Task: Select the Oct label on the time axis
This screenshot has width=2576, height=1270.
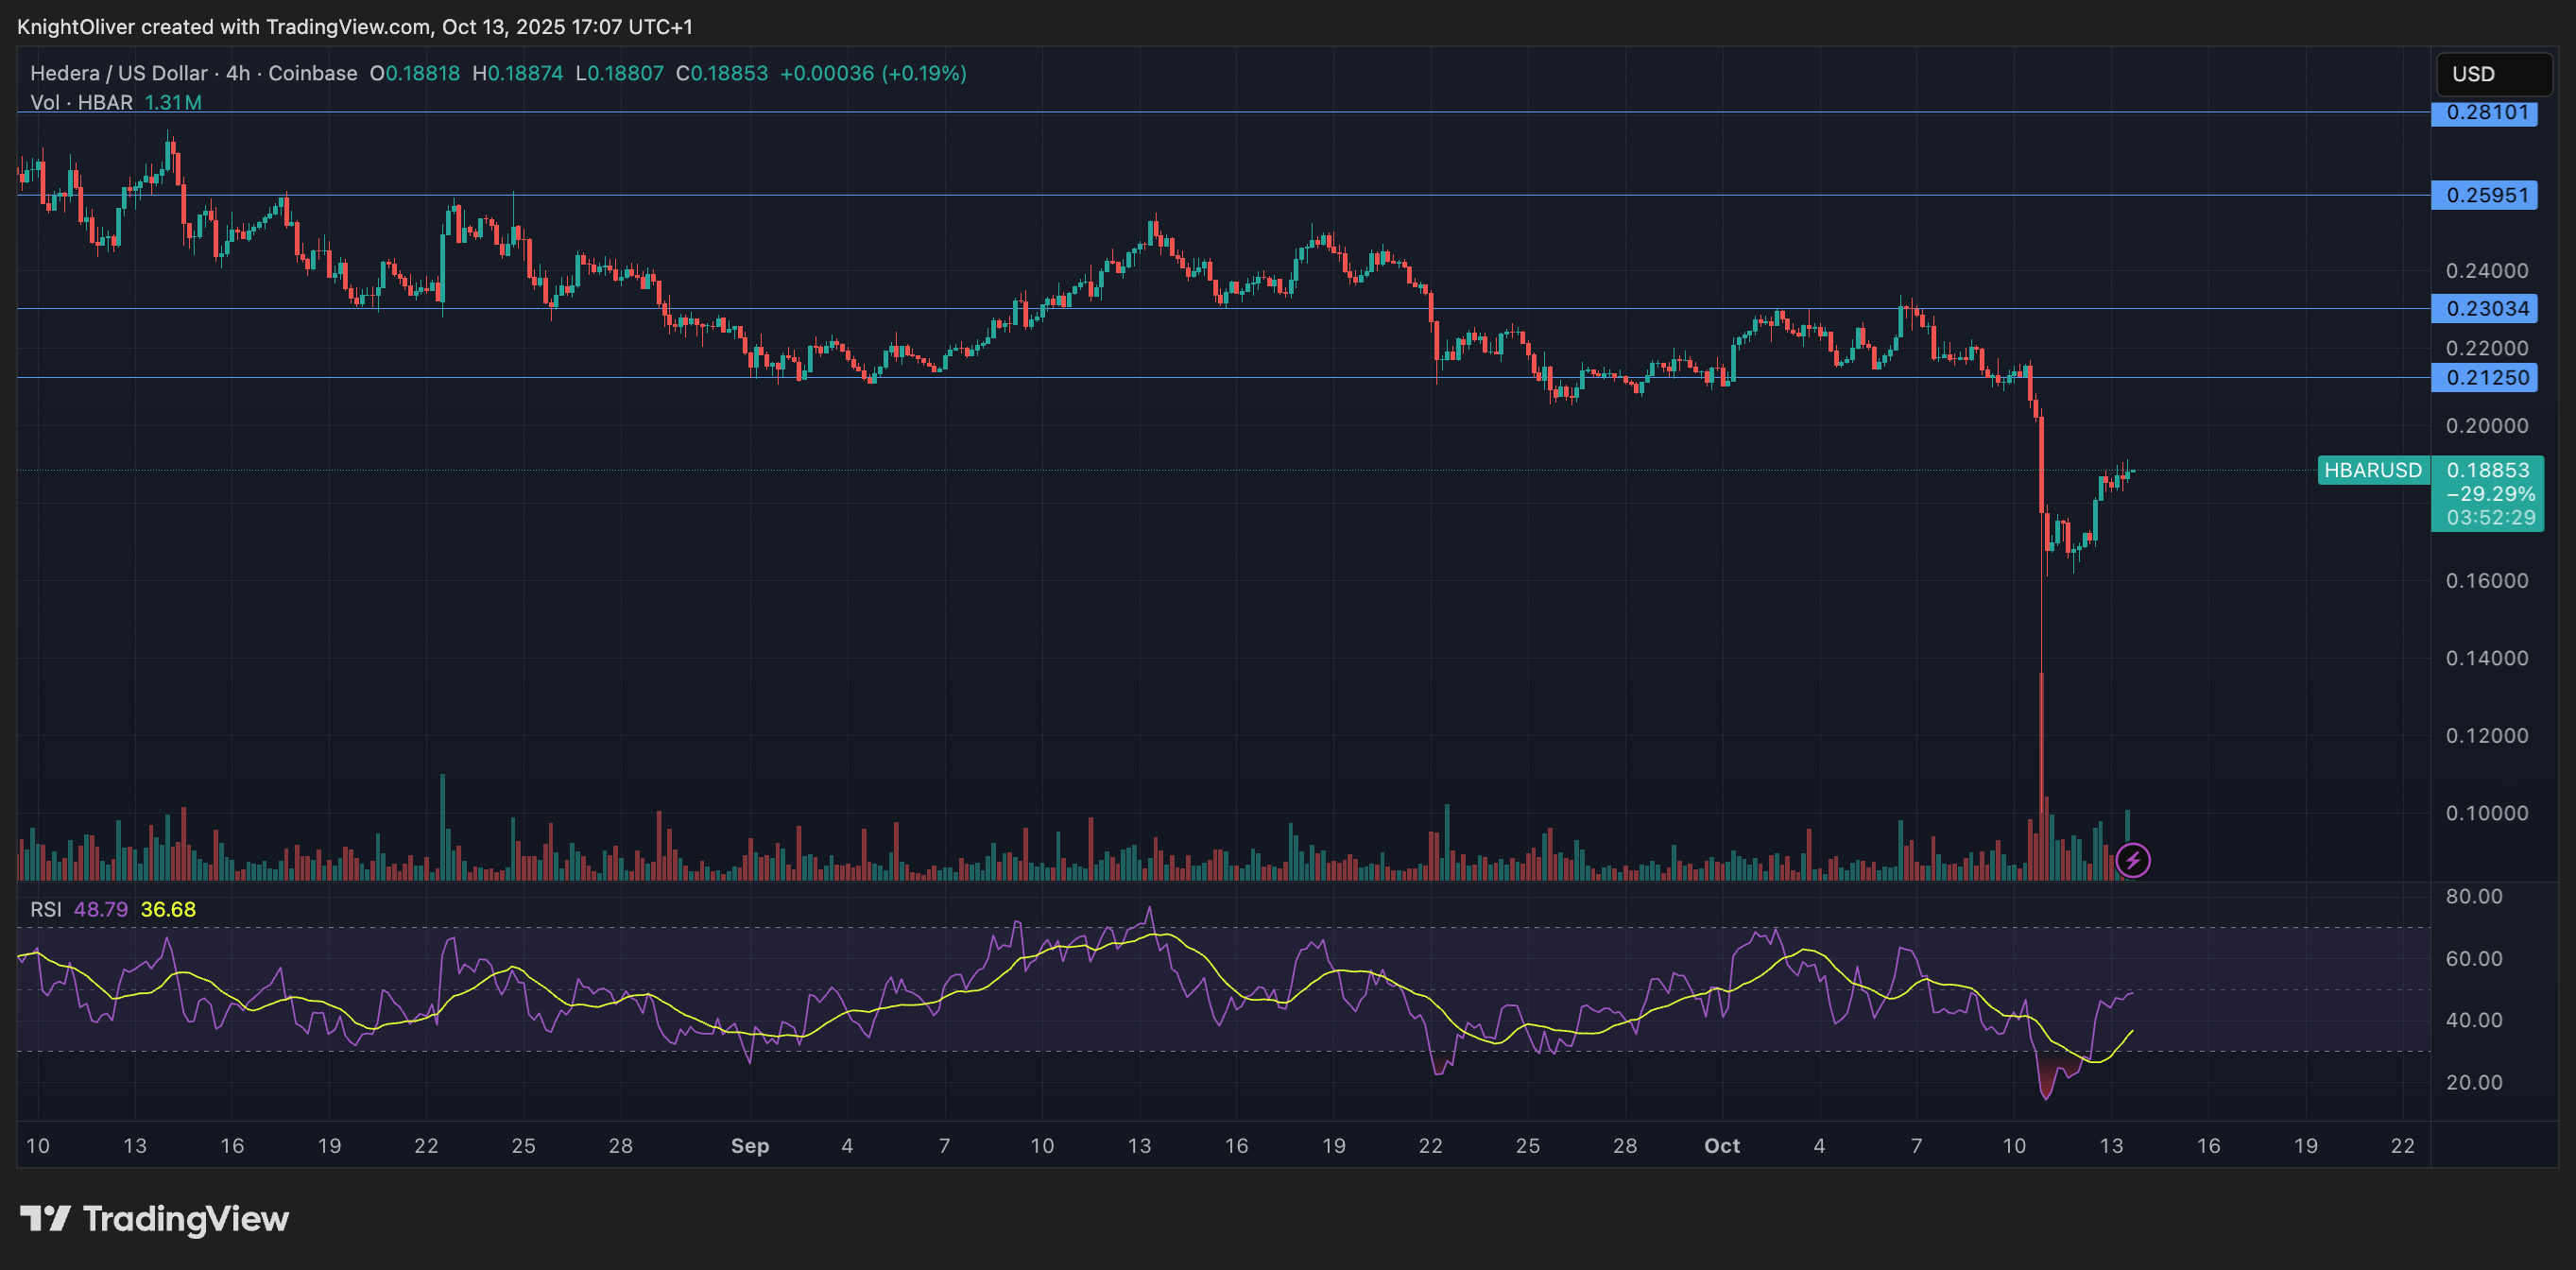Action: click(x=1722, y=1146)
